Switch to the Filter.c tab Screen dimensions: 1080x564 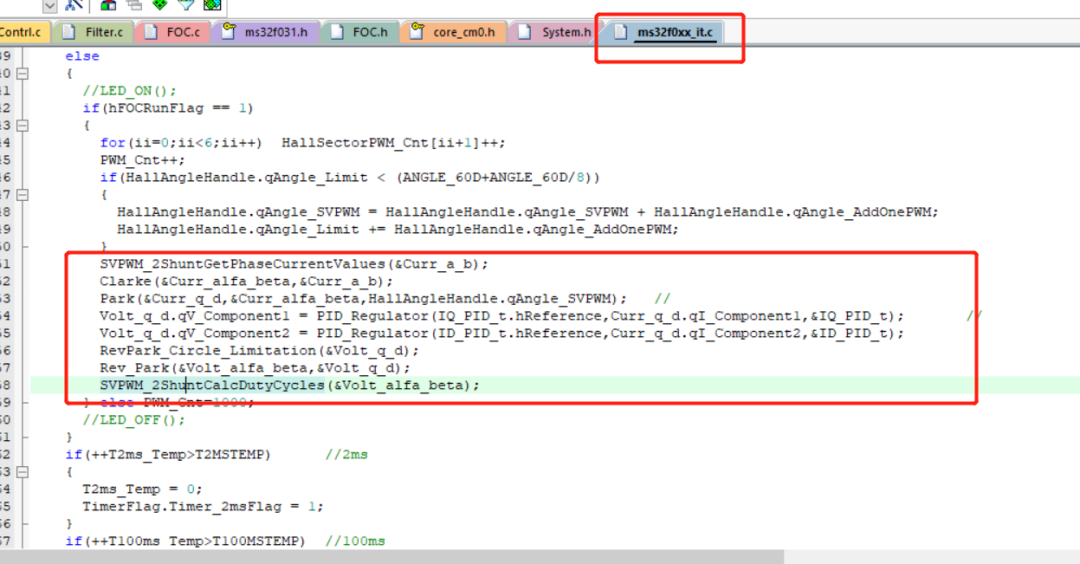coord(92,32)
